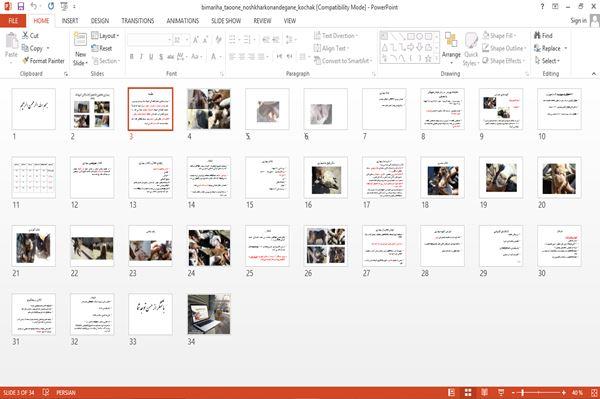Click the New Slide icon
This screenshot has height=399, width=600.
coord(80,39)
